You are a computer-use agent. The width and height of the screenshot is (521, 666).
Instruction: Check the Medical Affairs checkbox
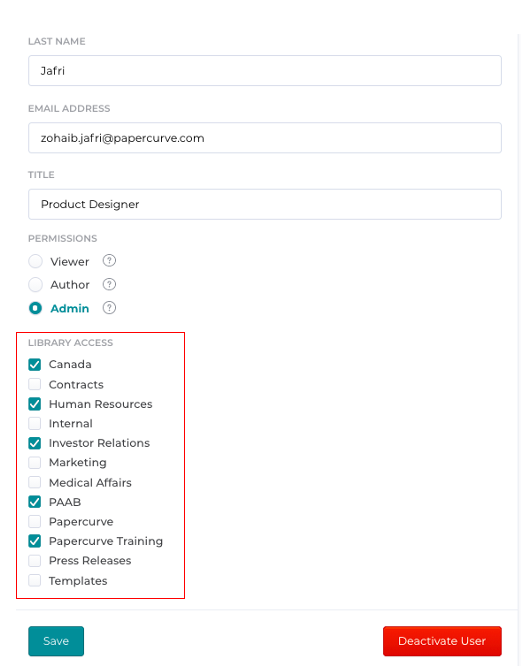(35, 483)
